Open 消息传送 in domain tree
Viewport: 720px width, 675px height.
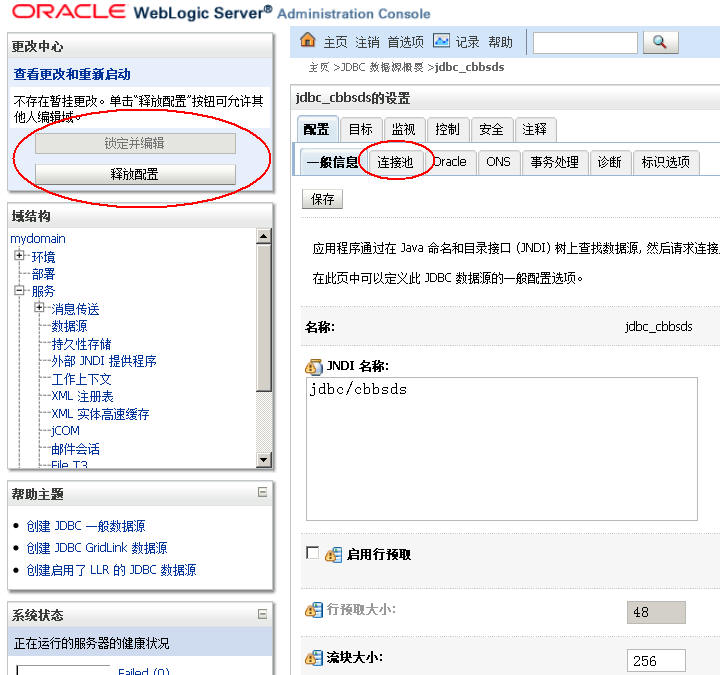coord(75,309)
